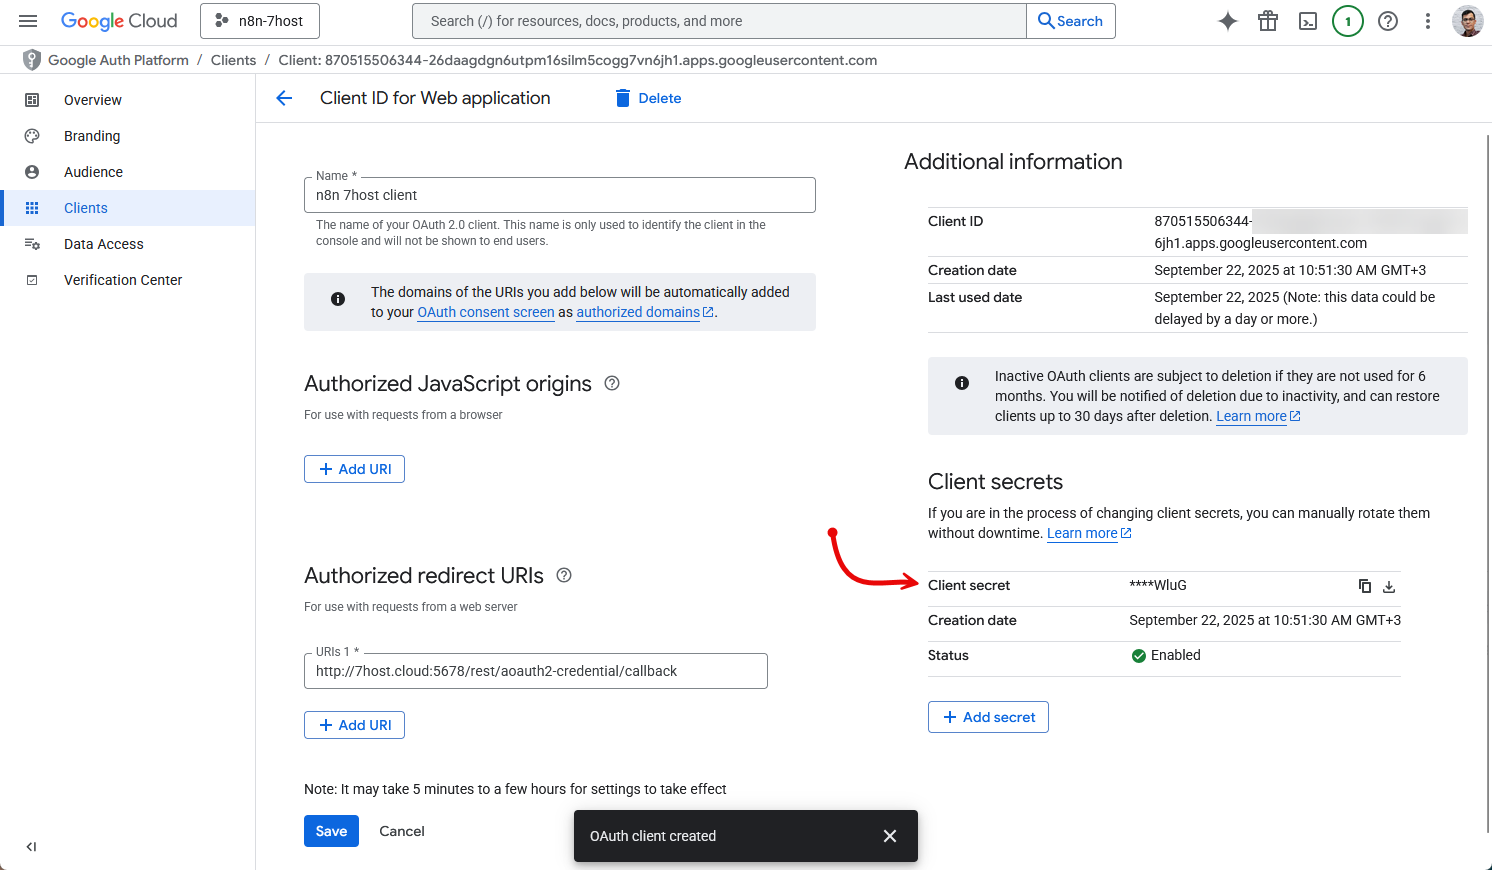The width and height of the screenshot is (1492, 870).
Task: Add URI under Authorized redirect URIs
Action: [x=354, y=725]
